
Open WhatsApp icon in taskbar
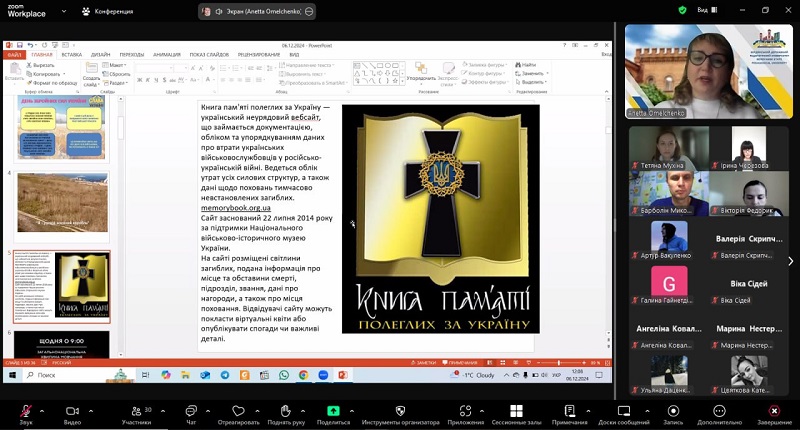pyautogui.click(x=284, y=375)
